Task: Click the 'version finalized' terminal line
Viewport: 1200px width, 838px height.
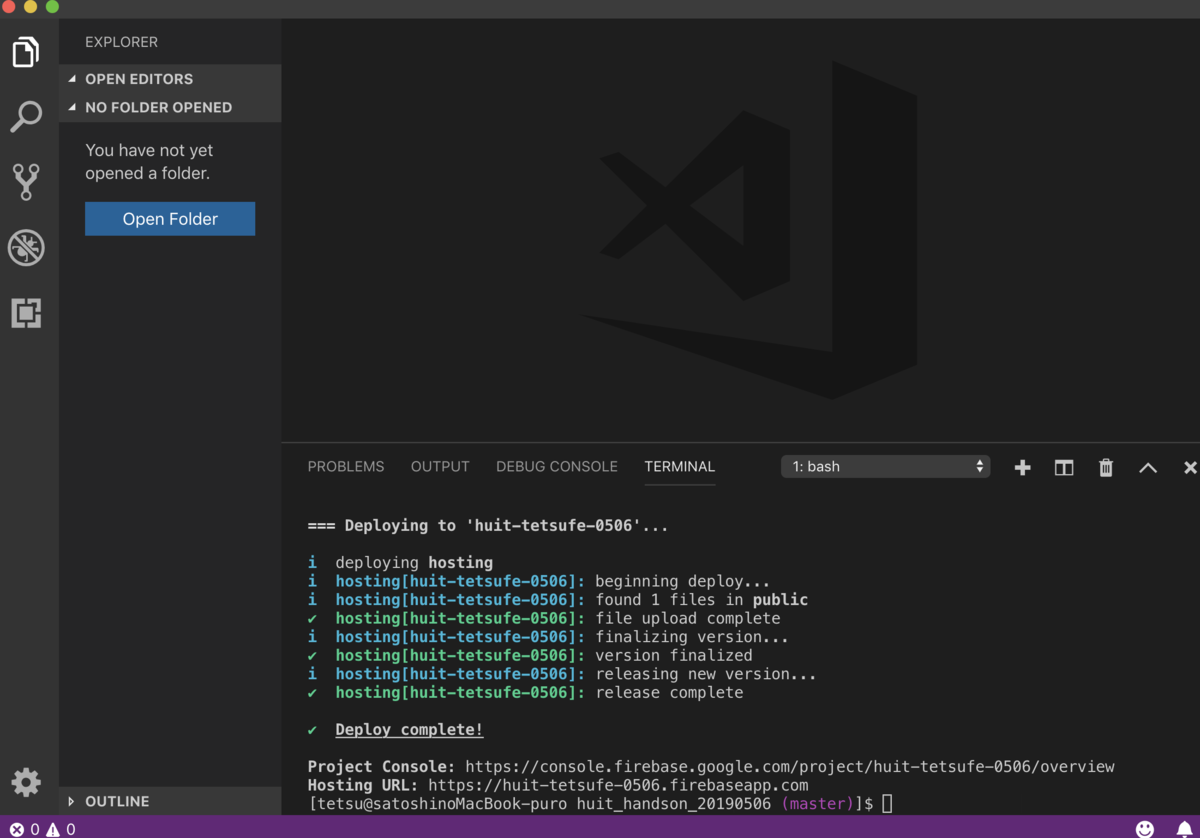Action: pos(530,656)
